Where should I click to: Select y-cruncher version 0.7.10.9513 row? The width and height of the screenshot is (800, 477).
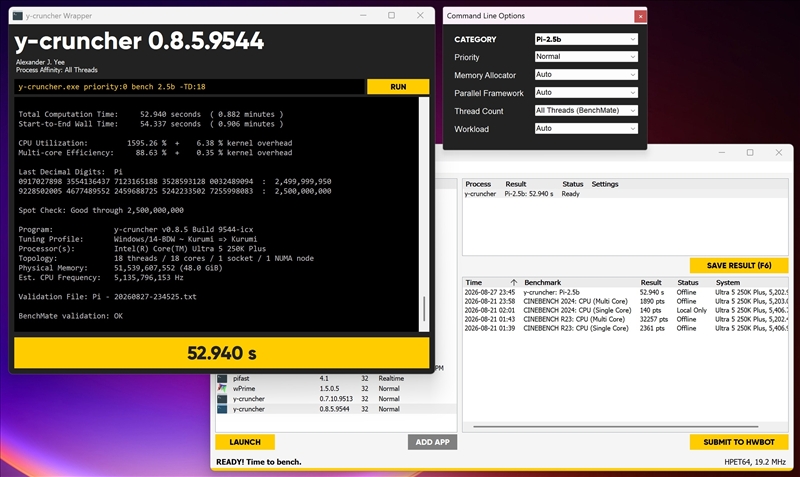click(x=336, y=399)
